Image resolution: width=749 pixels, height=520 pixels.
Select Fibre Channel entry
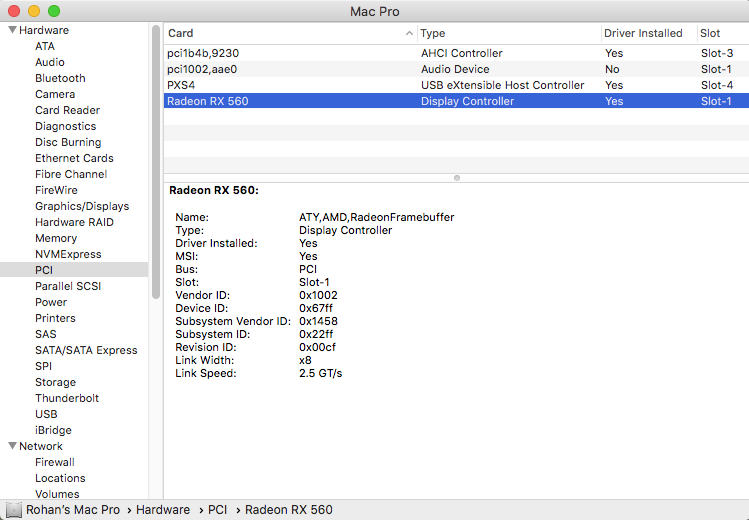[71, 174]
